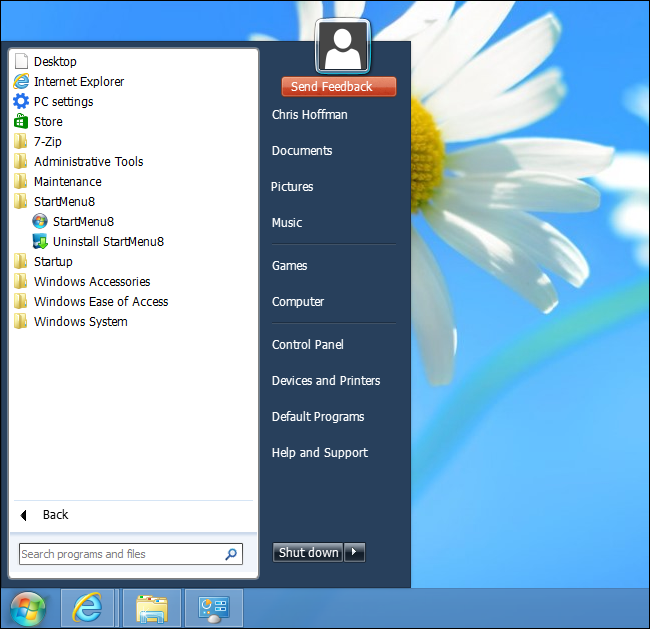650x629 pixels.
Task: Open Internet Explorer from the taskbar
Action: pyautogui.click(x=87, y=608)
